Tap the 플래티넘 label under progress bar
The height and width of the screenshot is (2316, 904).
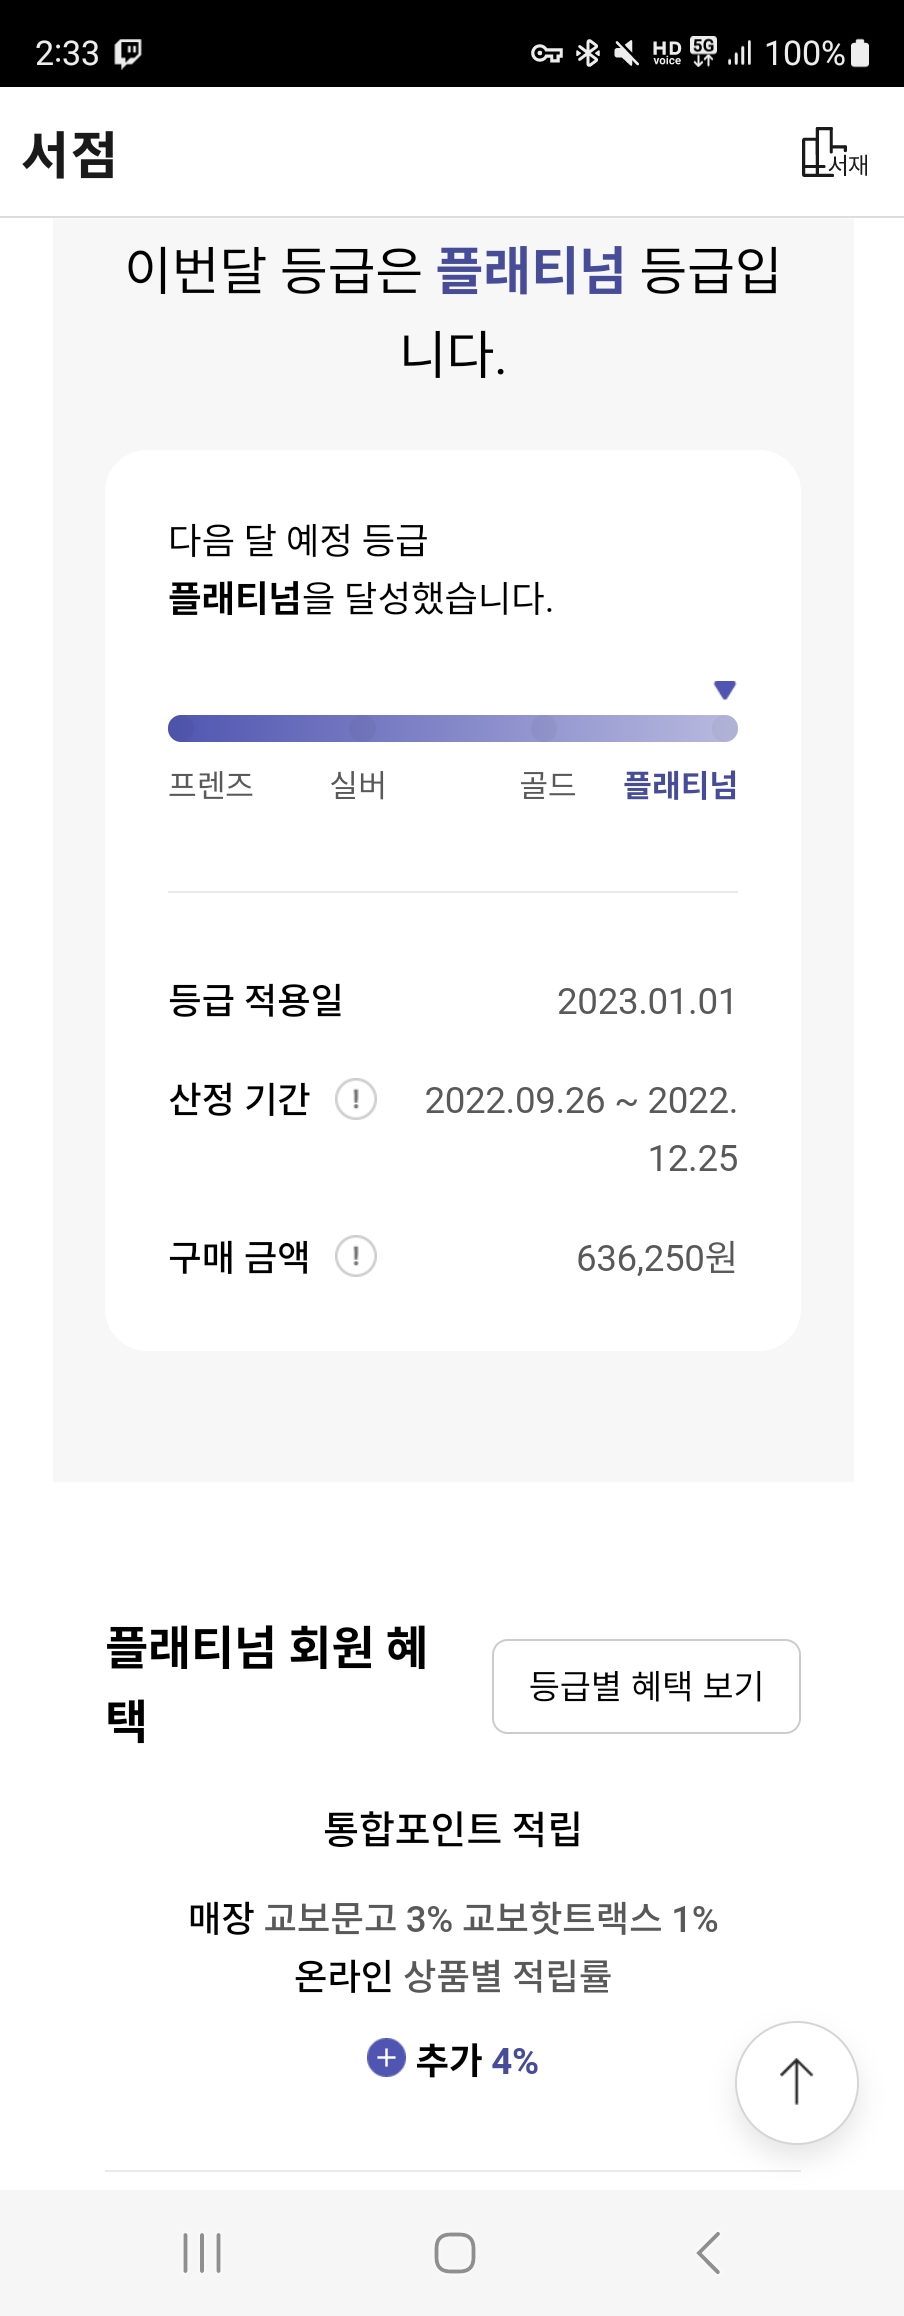[x=680, y=785]
